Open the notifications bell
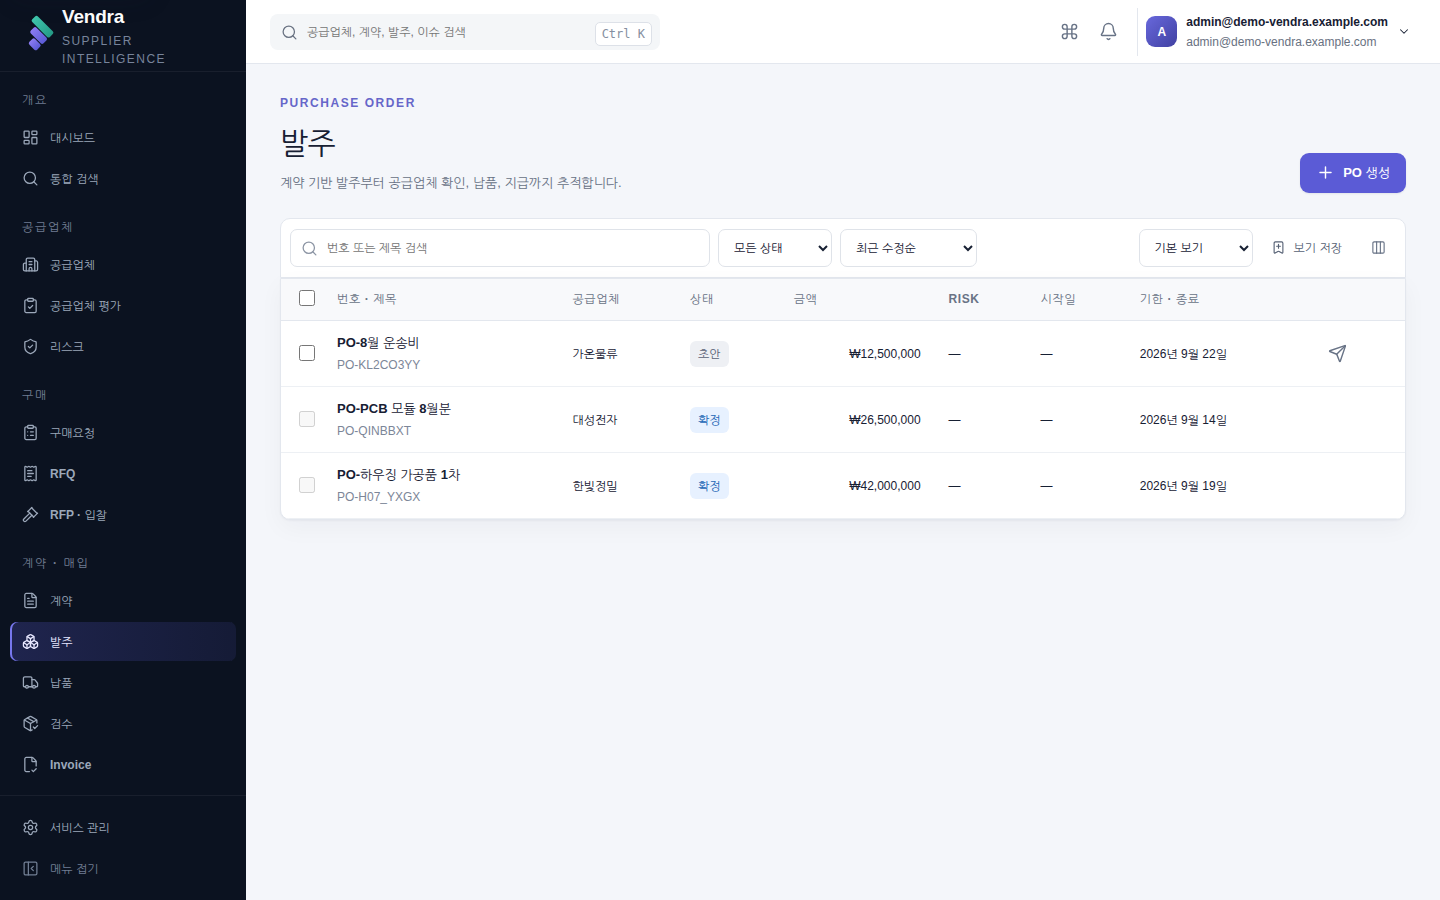1440x900 pixels. tap(1108, 32)
